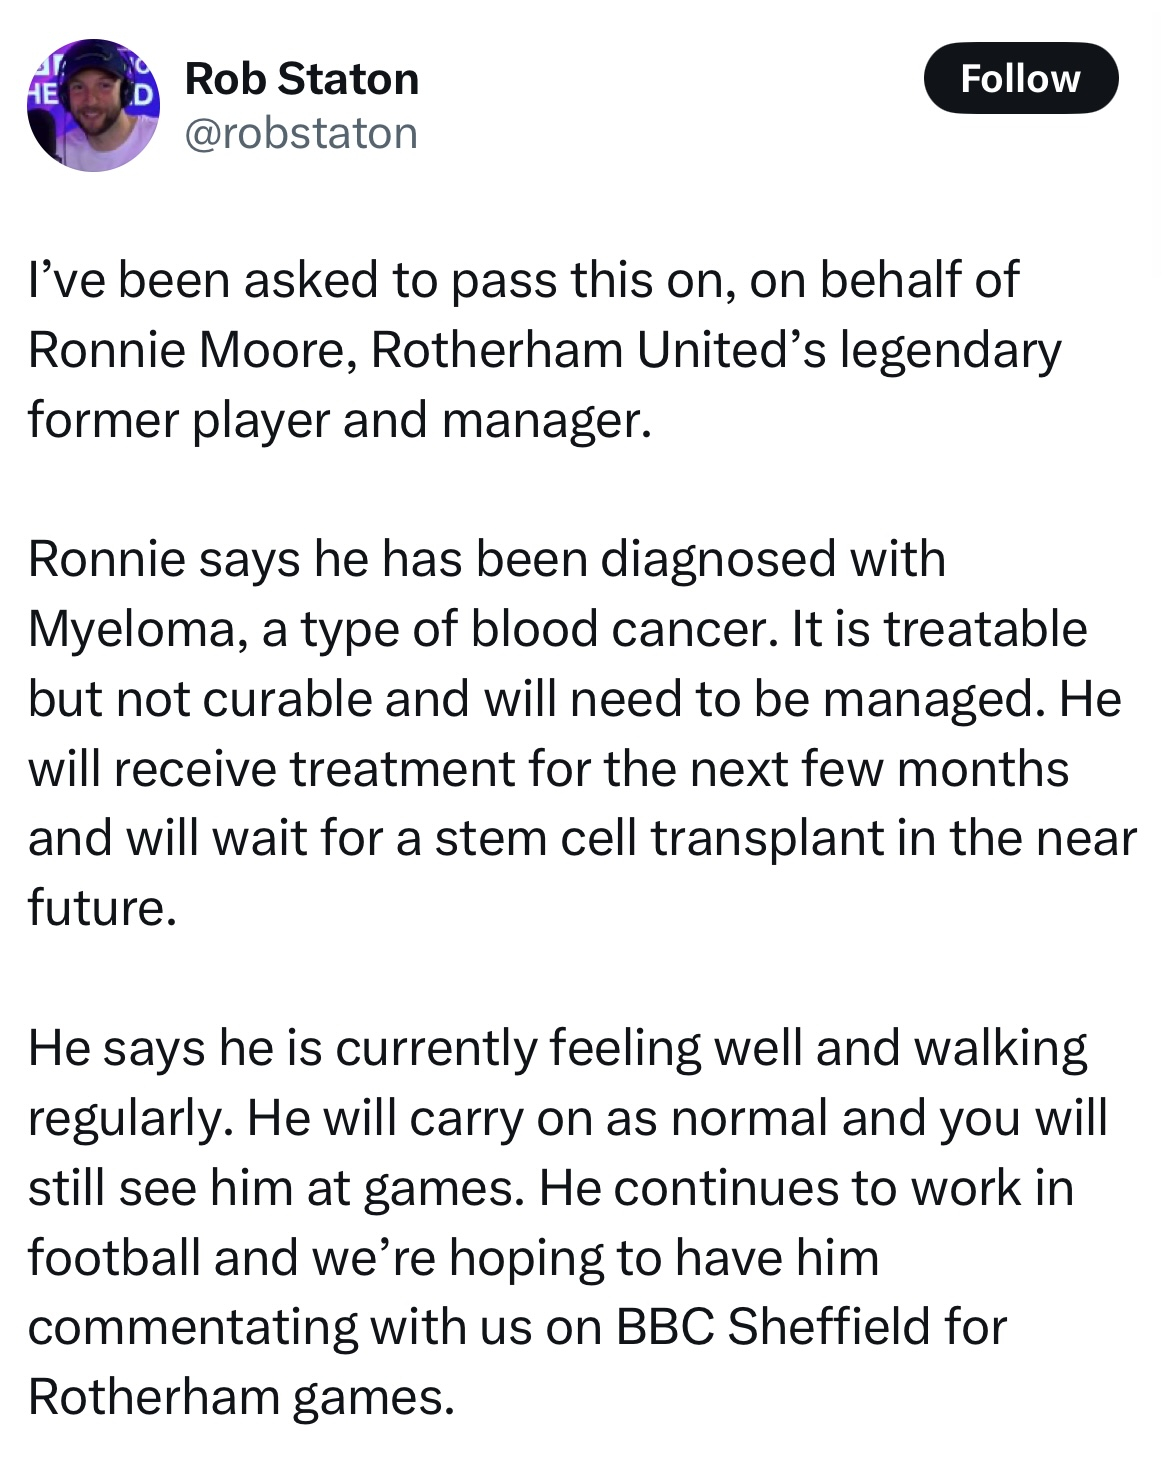Click the phrase "Rotherham games." at the end
The width and height of the screenshot is (1170, 1481).
241,1397
